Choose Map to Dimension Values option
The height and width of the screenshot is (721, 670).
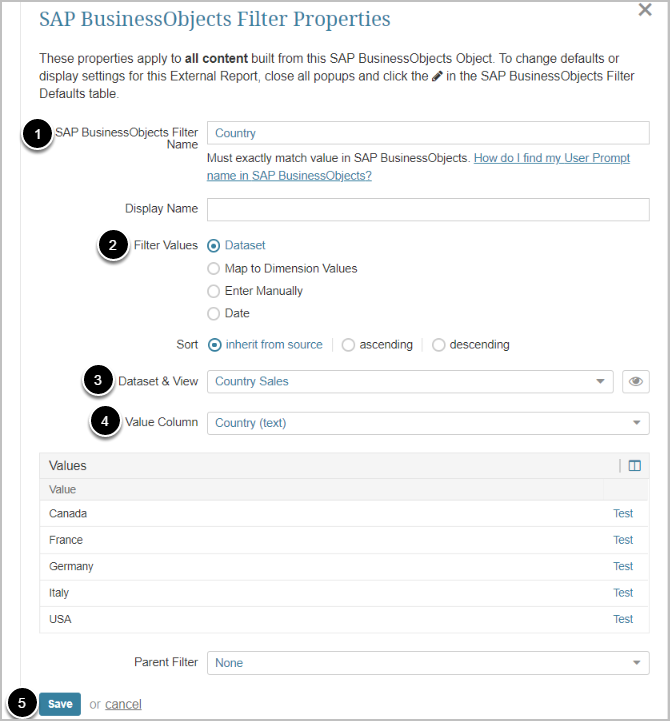point(214,268)
